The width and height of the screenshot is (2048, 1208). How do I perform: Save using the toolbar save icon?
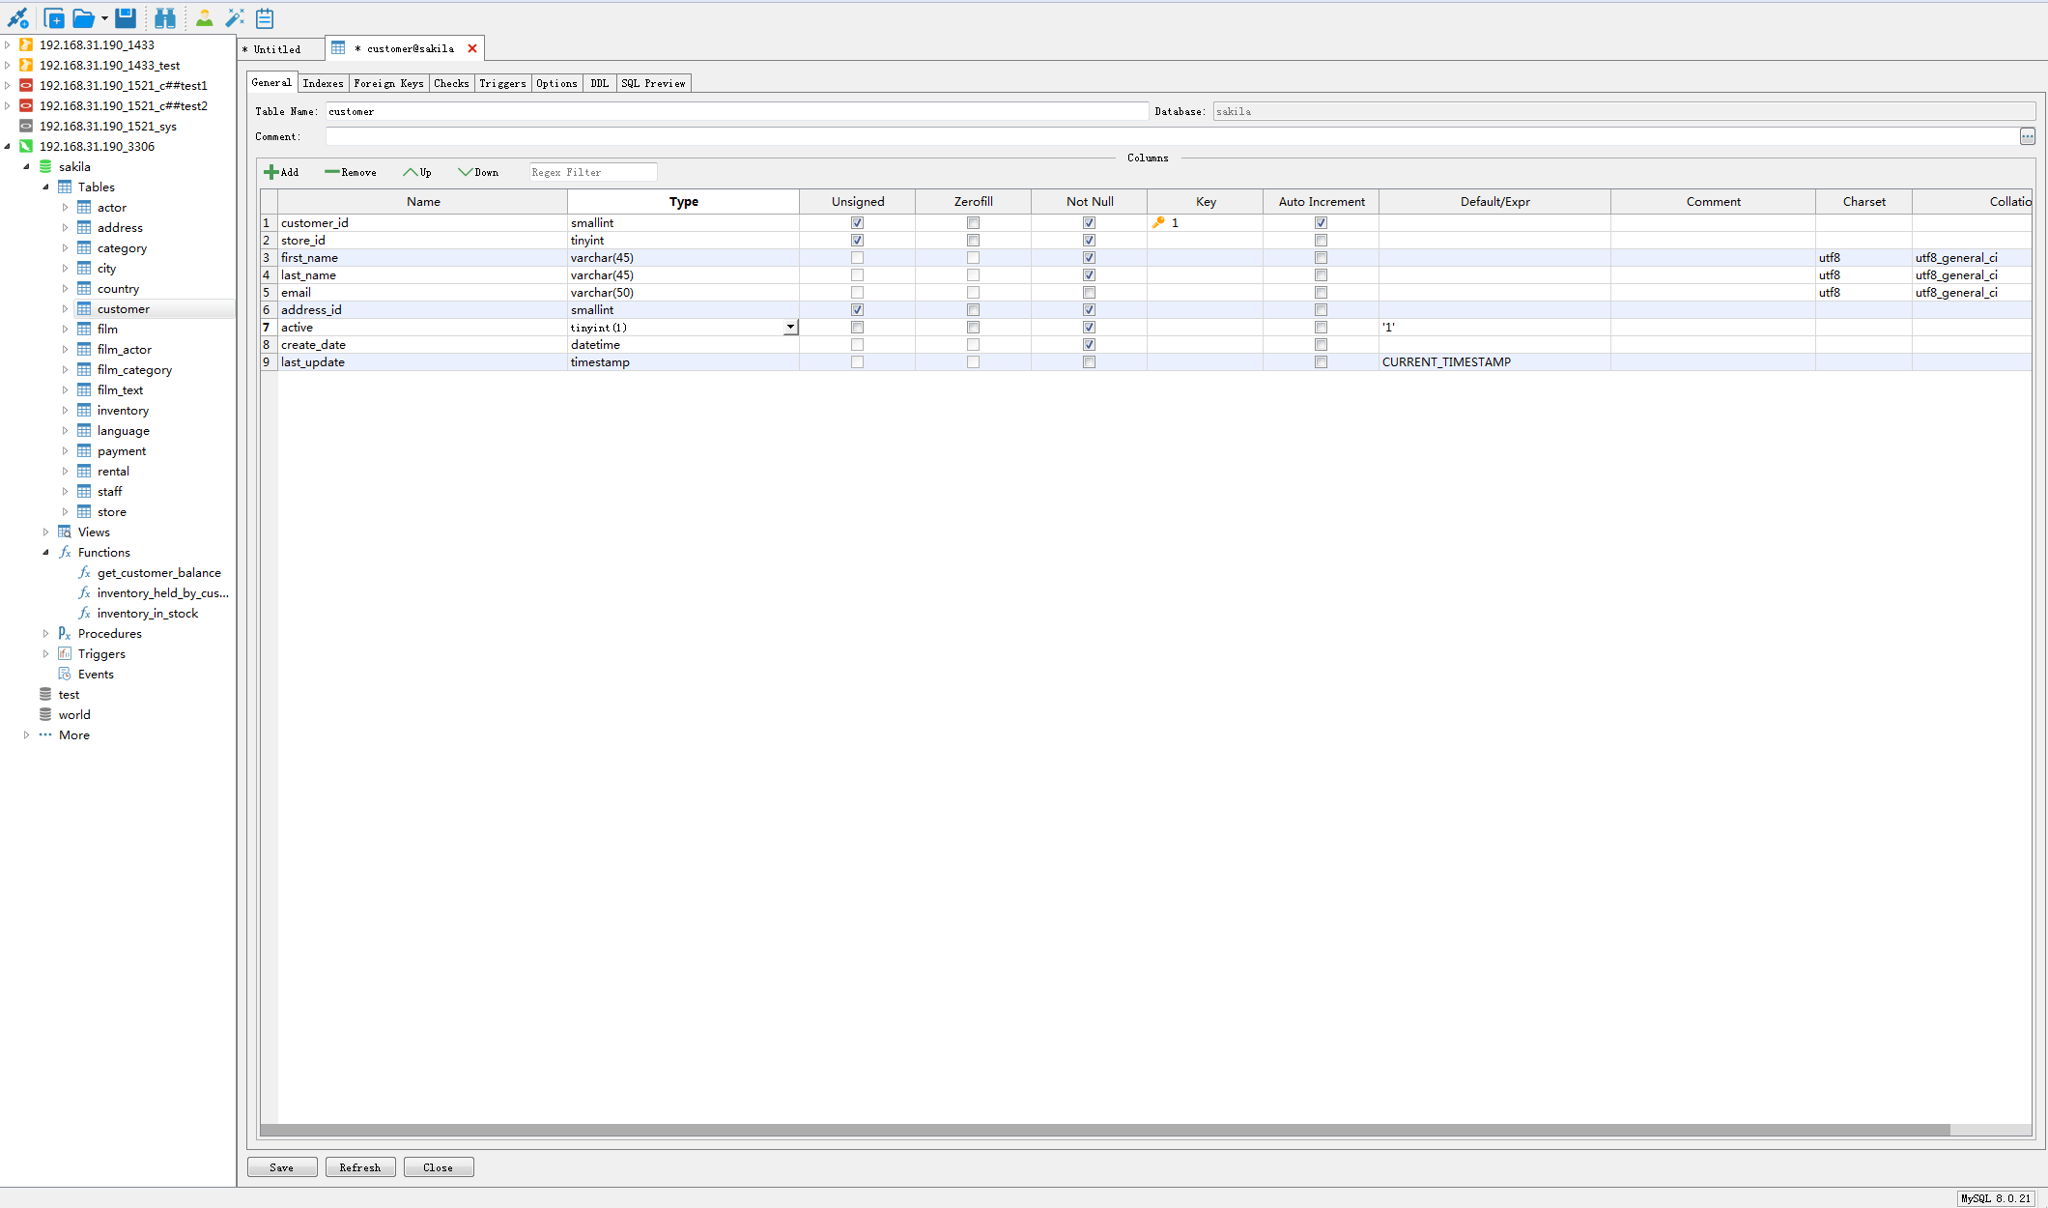click(x=123, y=18)
